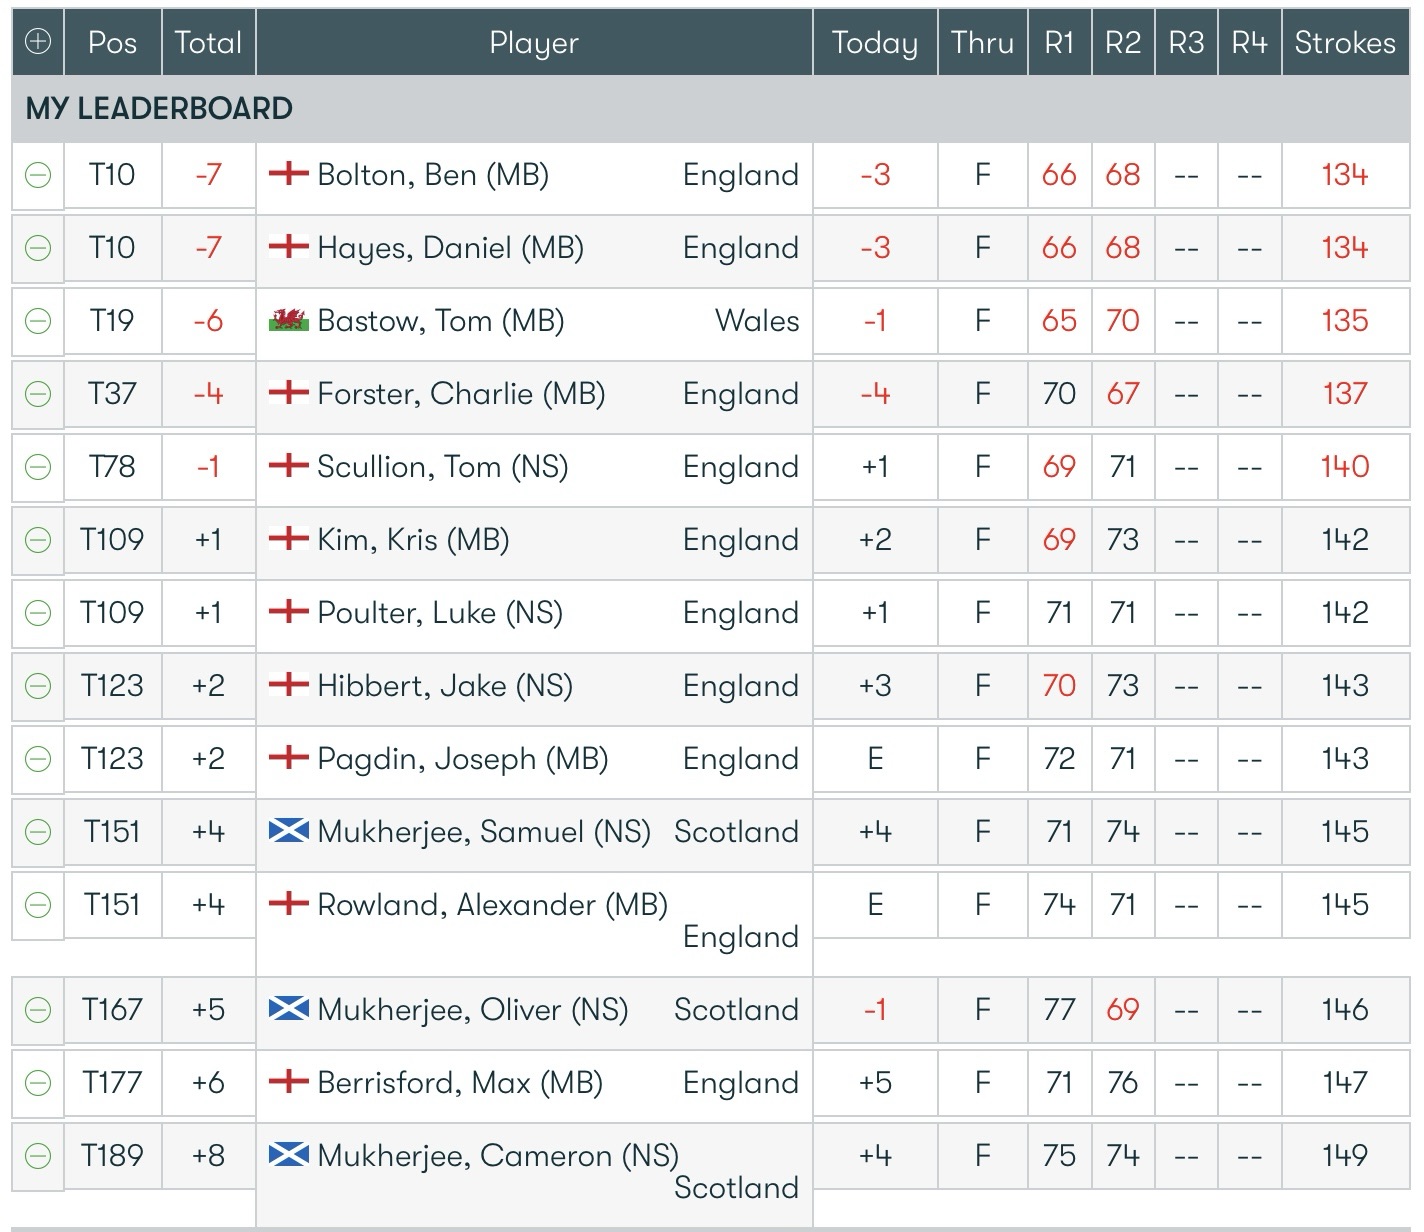
Task: Open Rowland, Alexander (MB) player details
Action: (492, 905)
